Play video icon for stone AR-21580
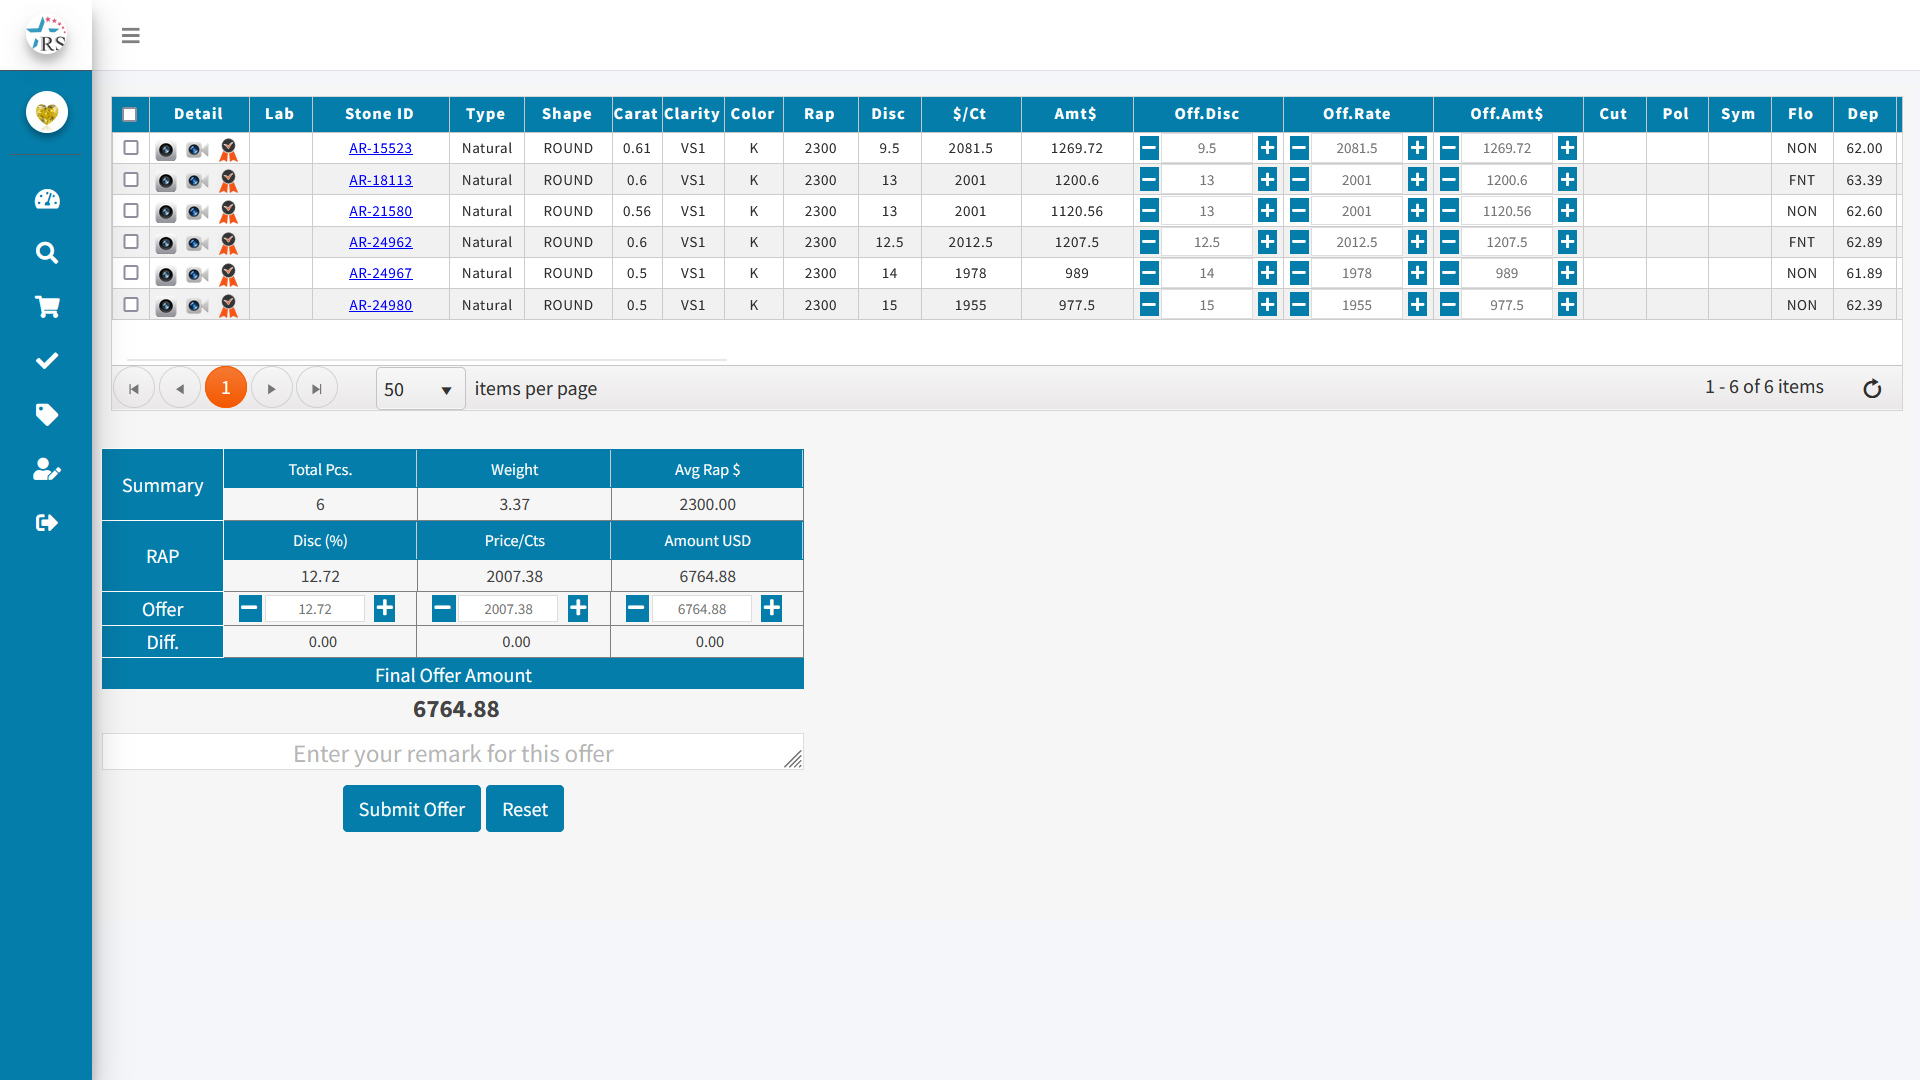 pyautogui.click(x=197, y=213)
